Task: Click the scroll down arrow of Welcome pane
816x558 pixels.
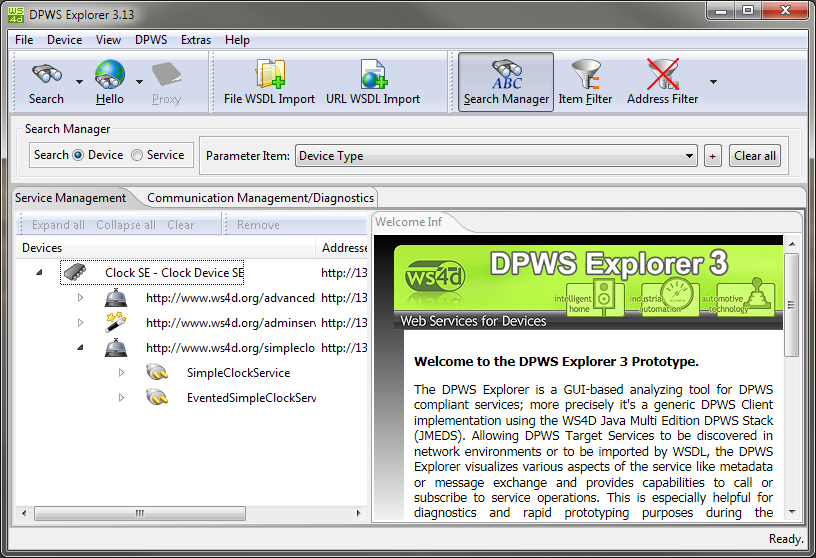Action: coord(792,512)
